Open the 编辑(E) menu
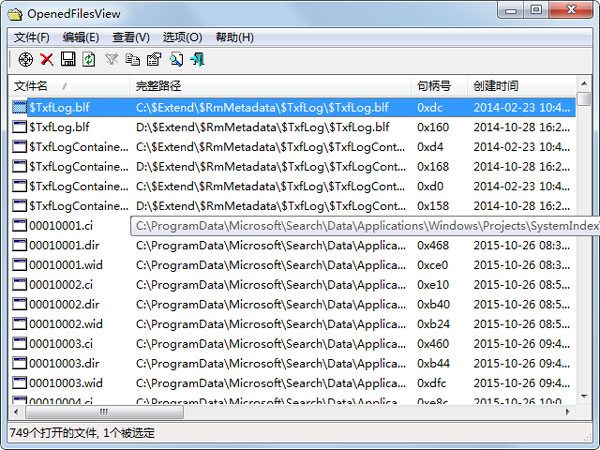Viewport: 600px width, 450px height. [81, 38]
